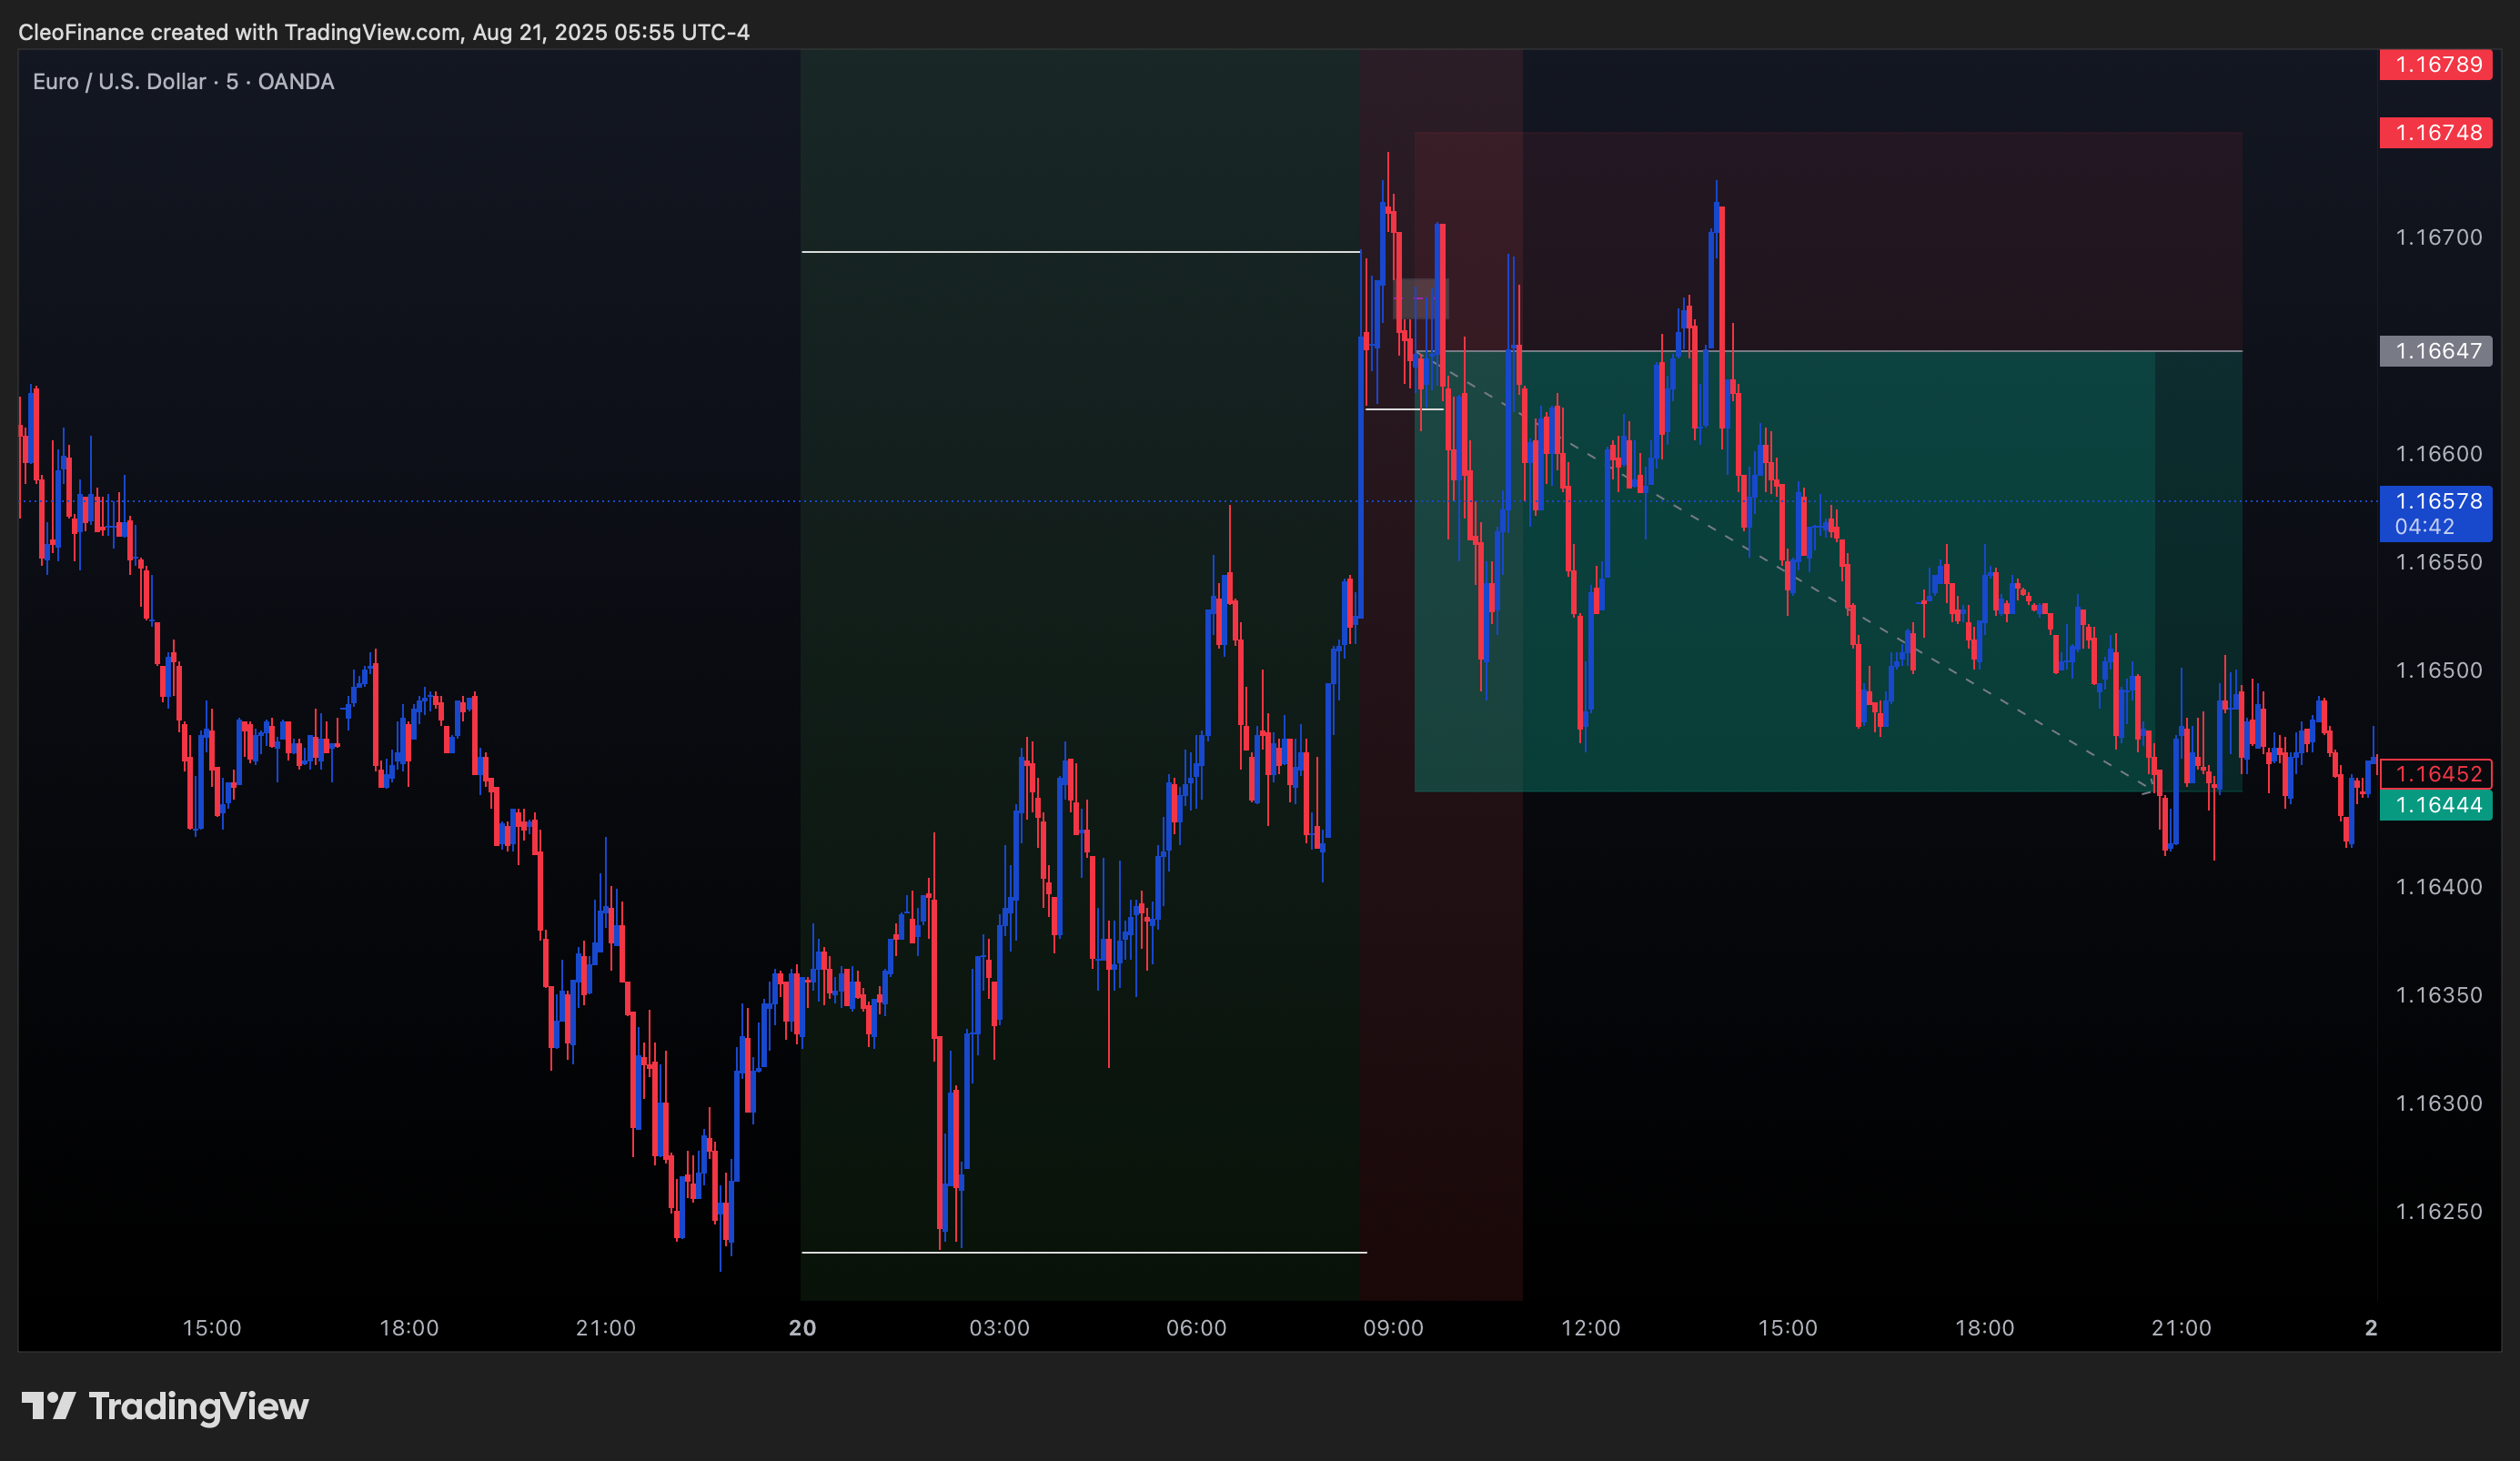Image resolution: width=2520 pixels, height=1461 pixels.
Task: Click the 1.16400 price axis value
Action: coord(2438,887)
